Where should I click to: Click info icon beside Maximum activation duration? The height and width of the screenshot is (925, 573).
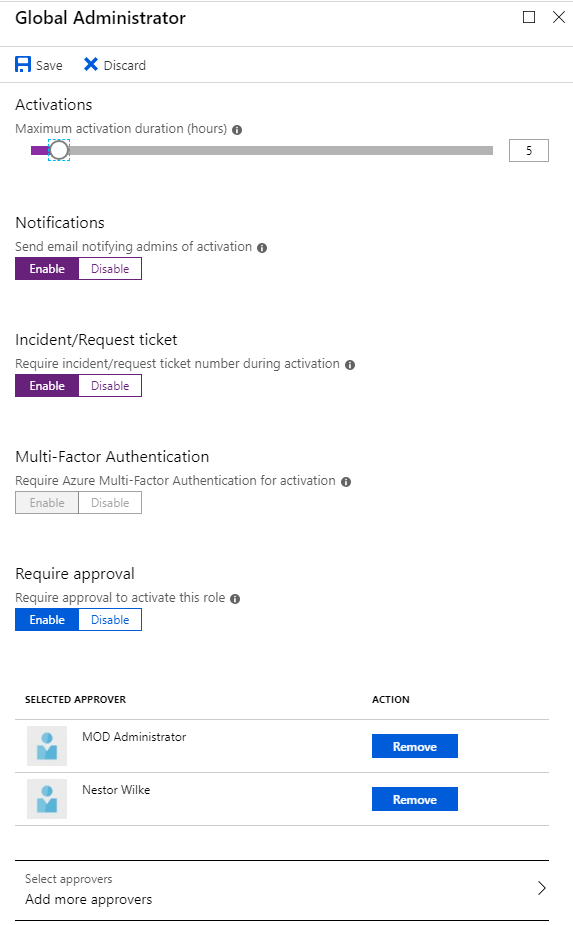pos(237,130)
